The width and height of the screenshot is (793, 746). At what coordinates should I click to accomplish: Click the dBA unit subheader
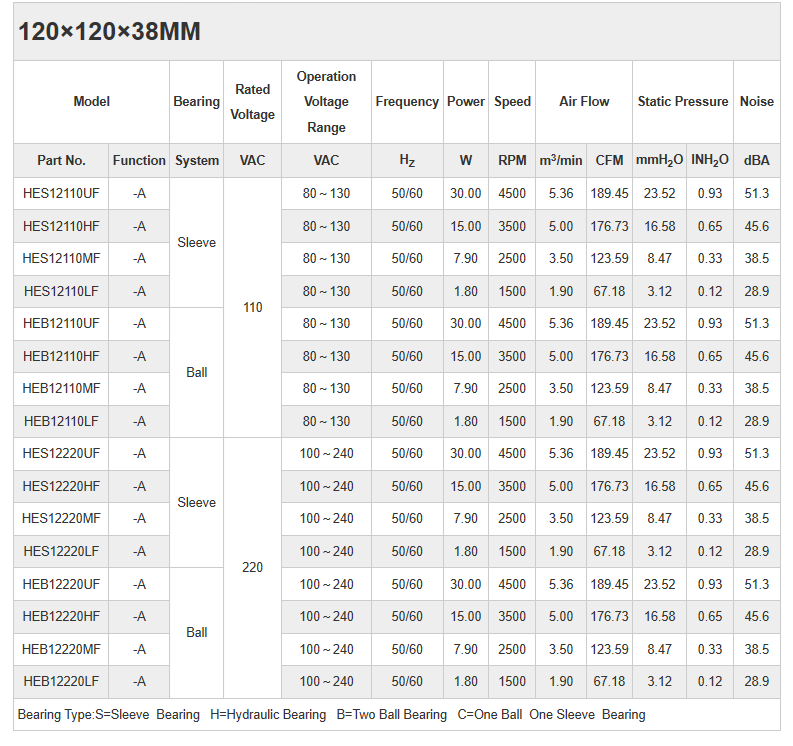pyautogui.click(x=756, y=160)
